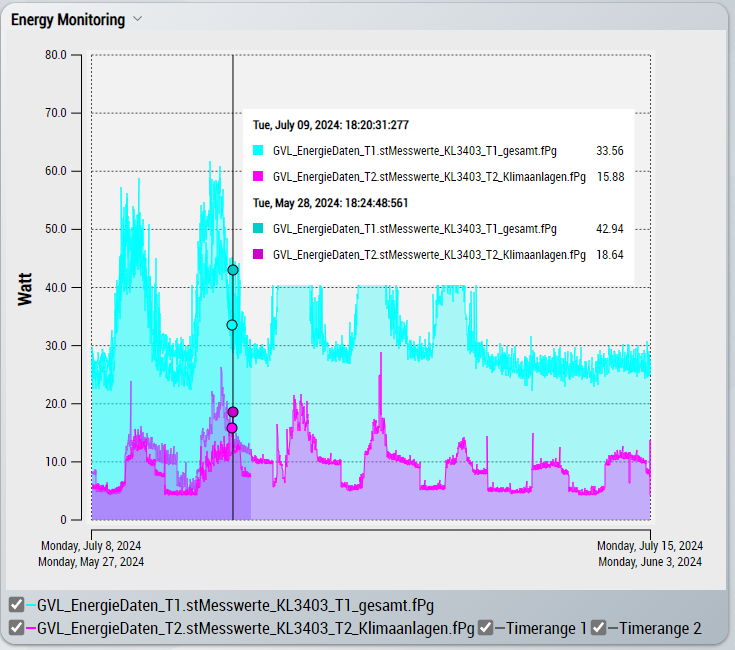Click the Energy Monitoring panel title
This screenshot has height=650, width=735.
[68, 20]
